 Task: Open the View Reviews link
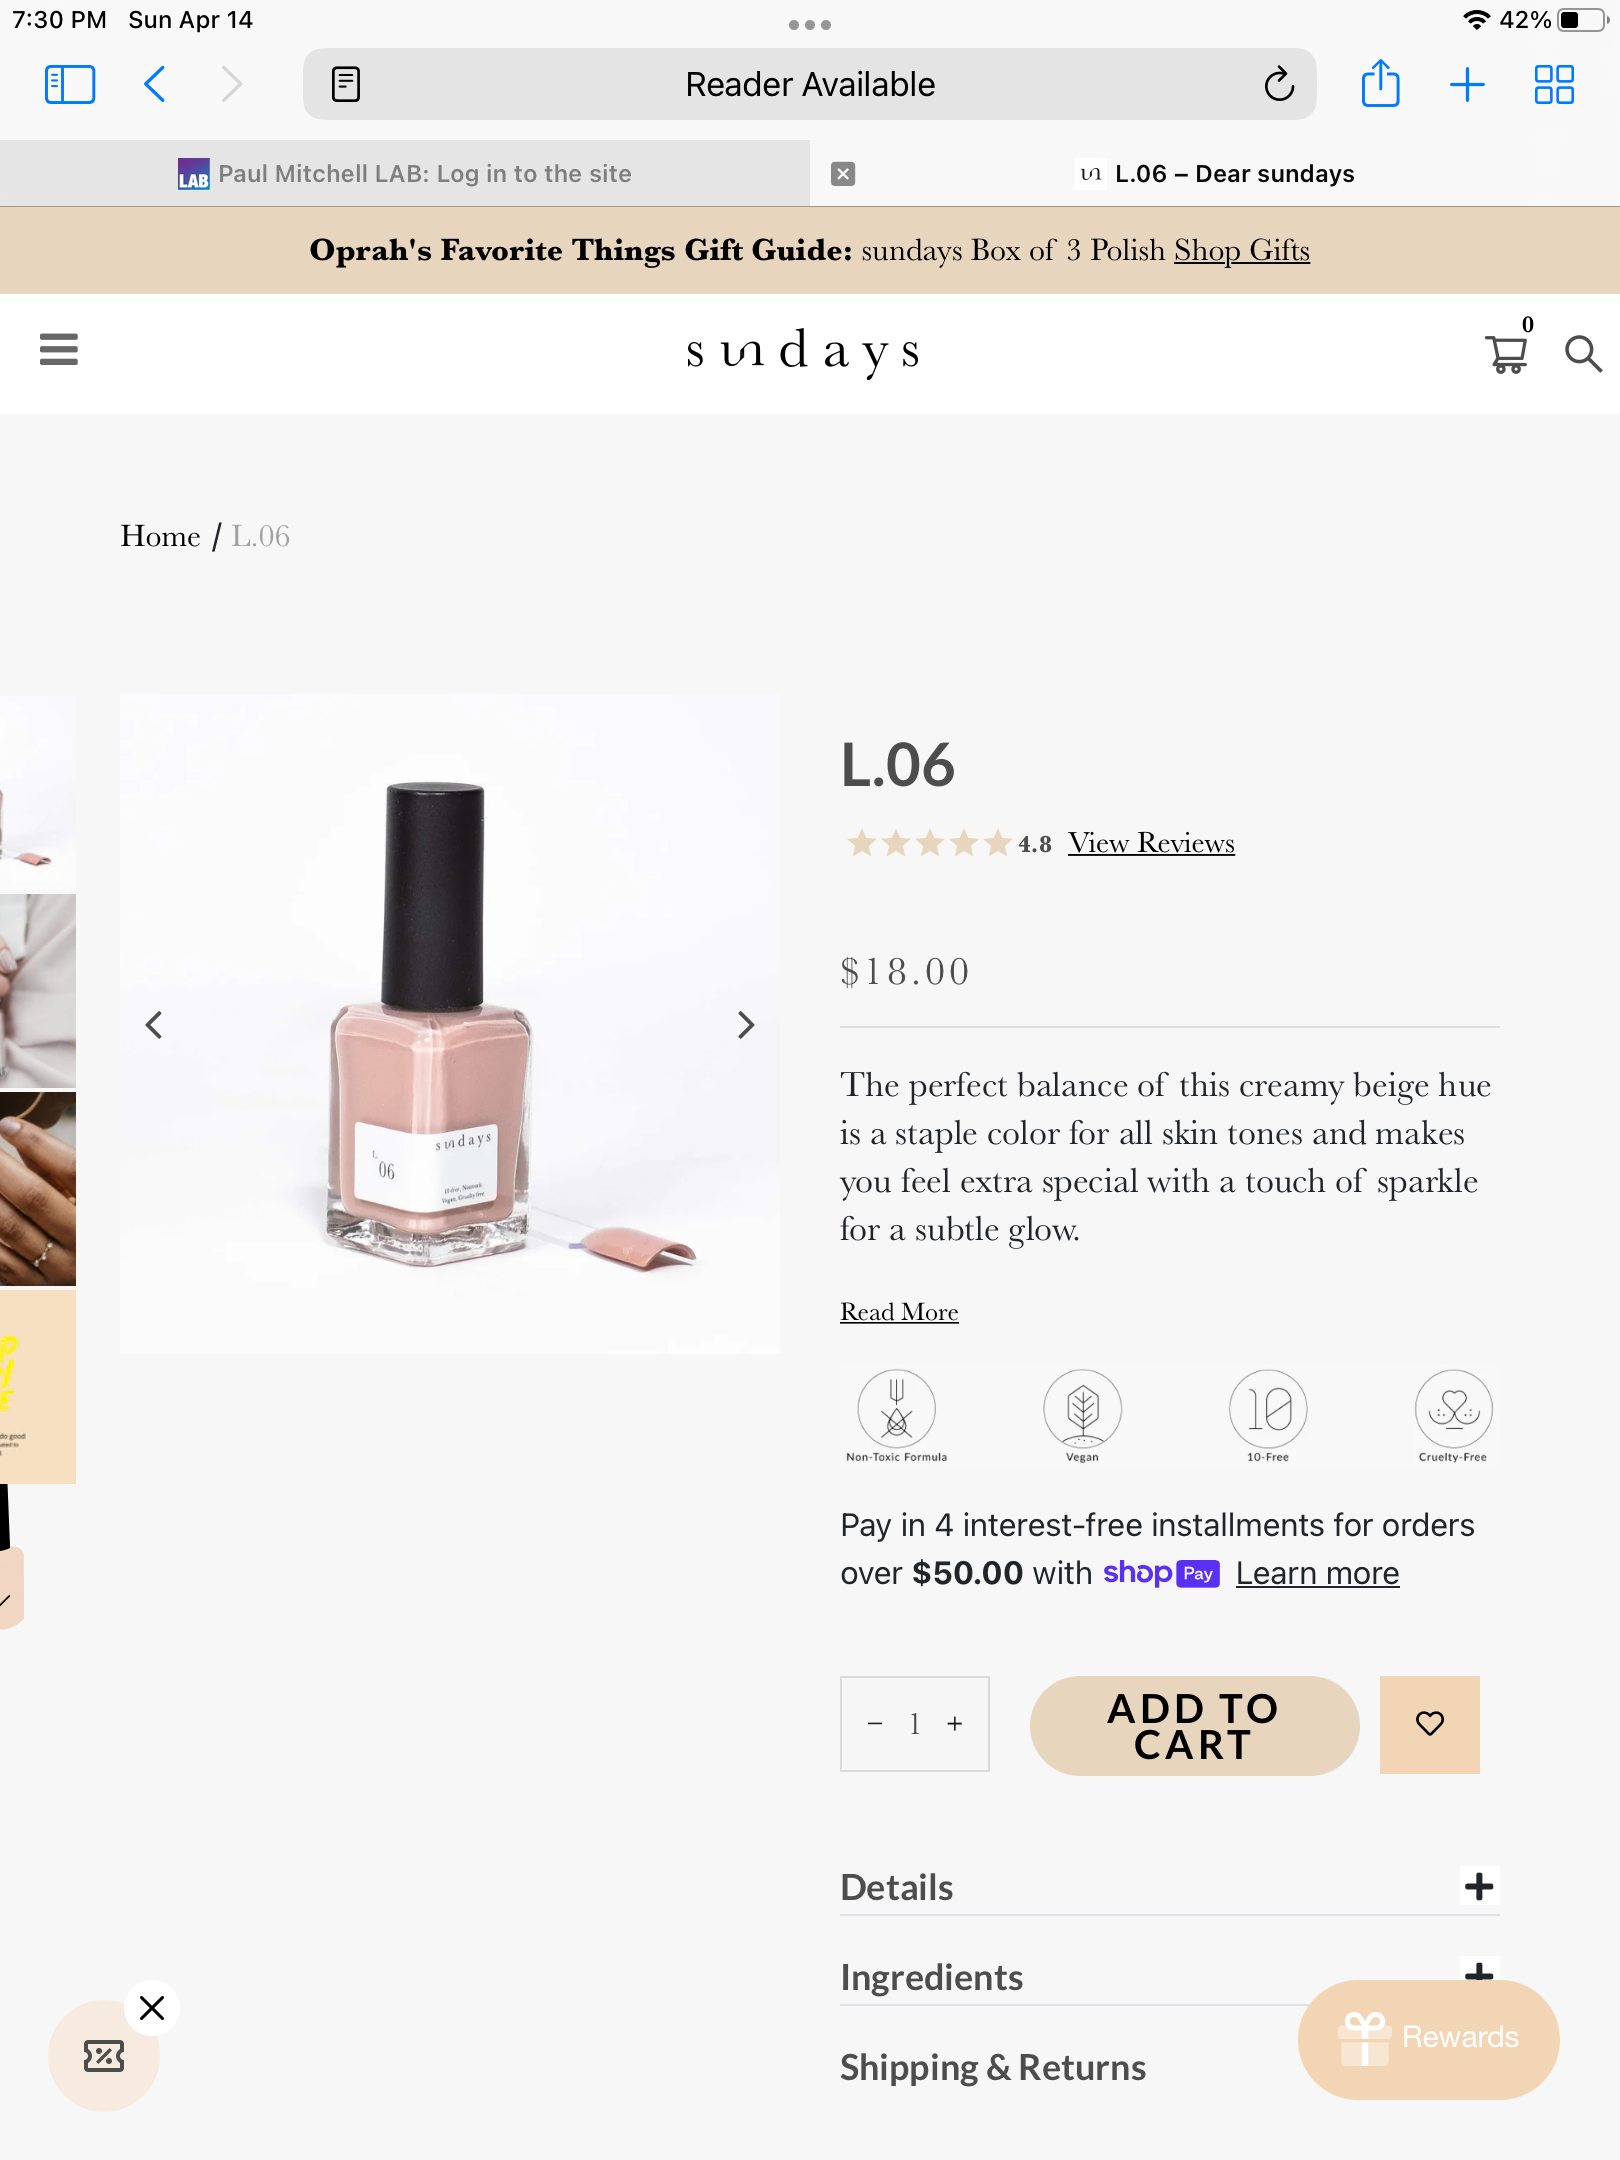pos(1151,843)
